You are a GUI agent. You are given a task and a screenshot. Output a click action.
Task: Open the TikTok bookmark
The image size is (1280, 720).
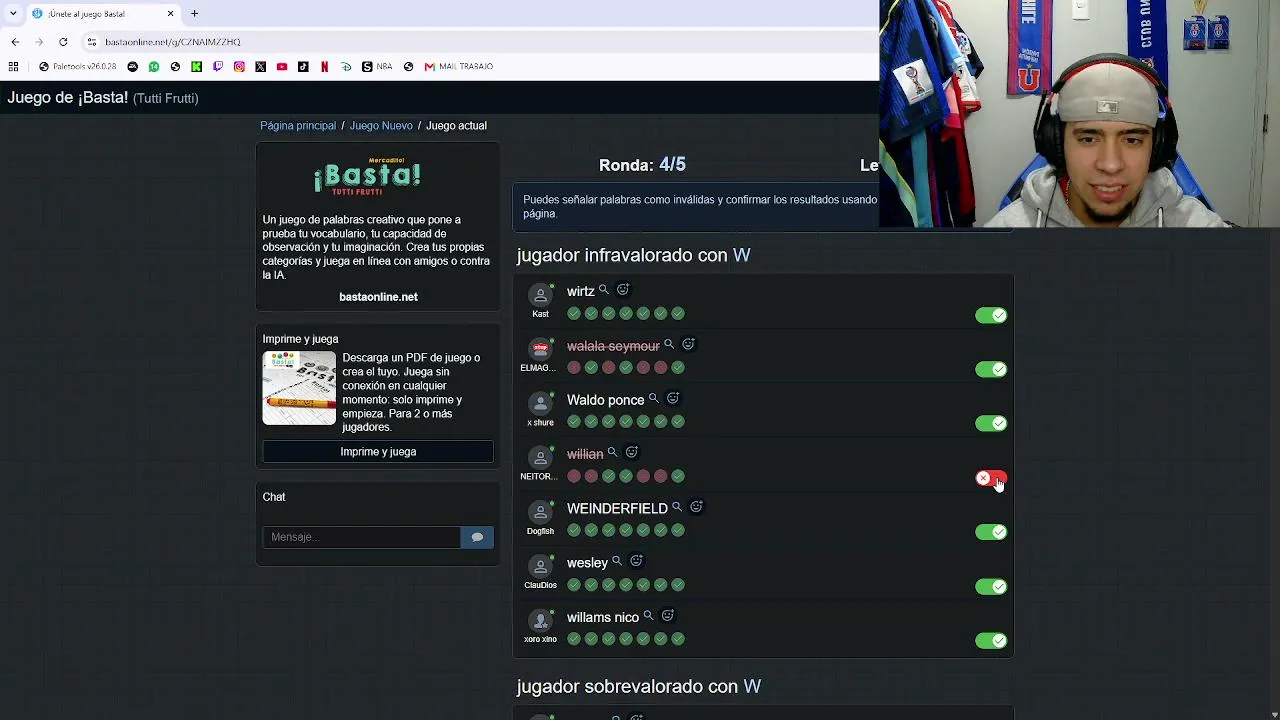pyautogui.click(x=303, y=66)
